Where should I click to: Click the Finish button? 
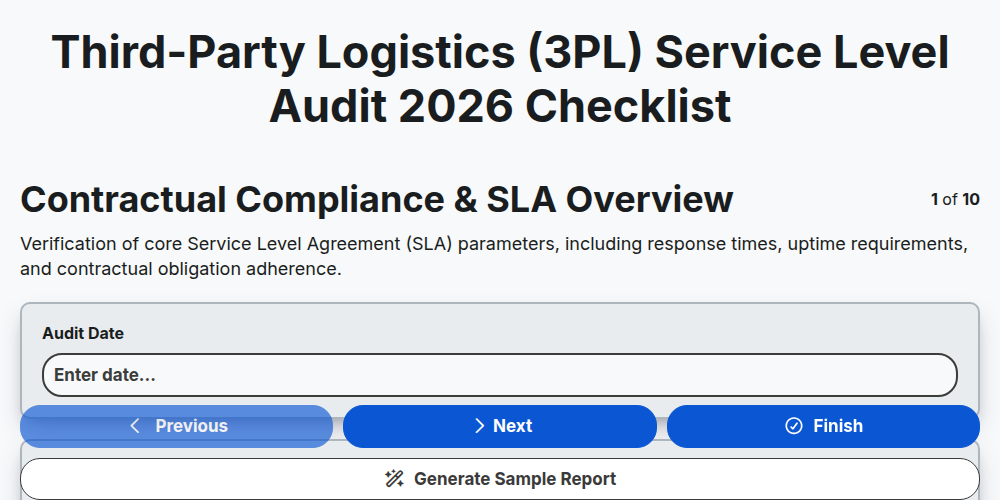point(823,426)
